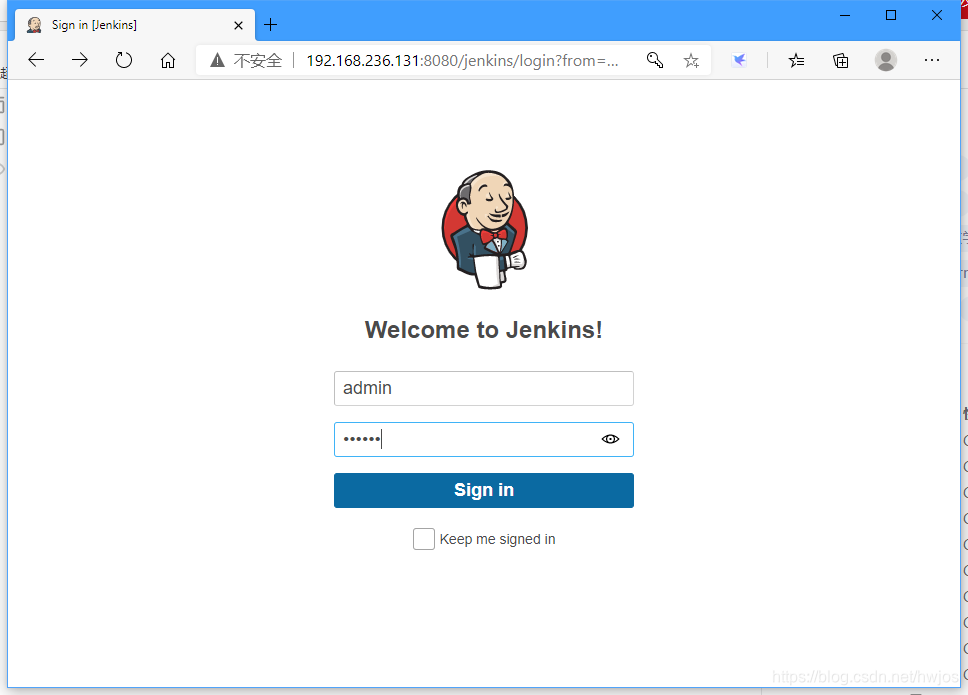The height and width of the screenshot is (695, 968).
Task: Open the Collections icon
Action: 841,60
